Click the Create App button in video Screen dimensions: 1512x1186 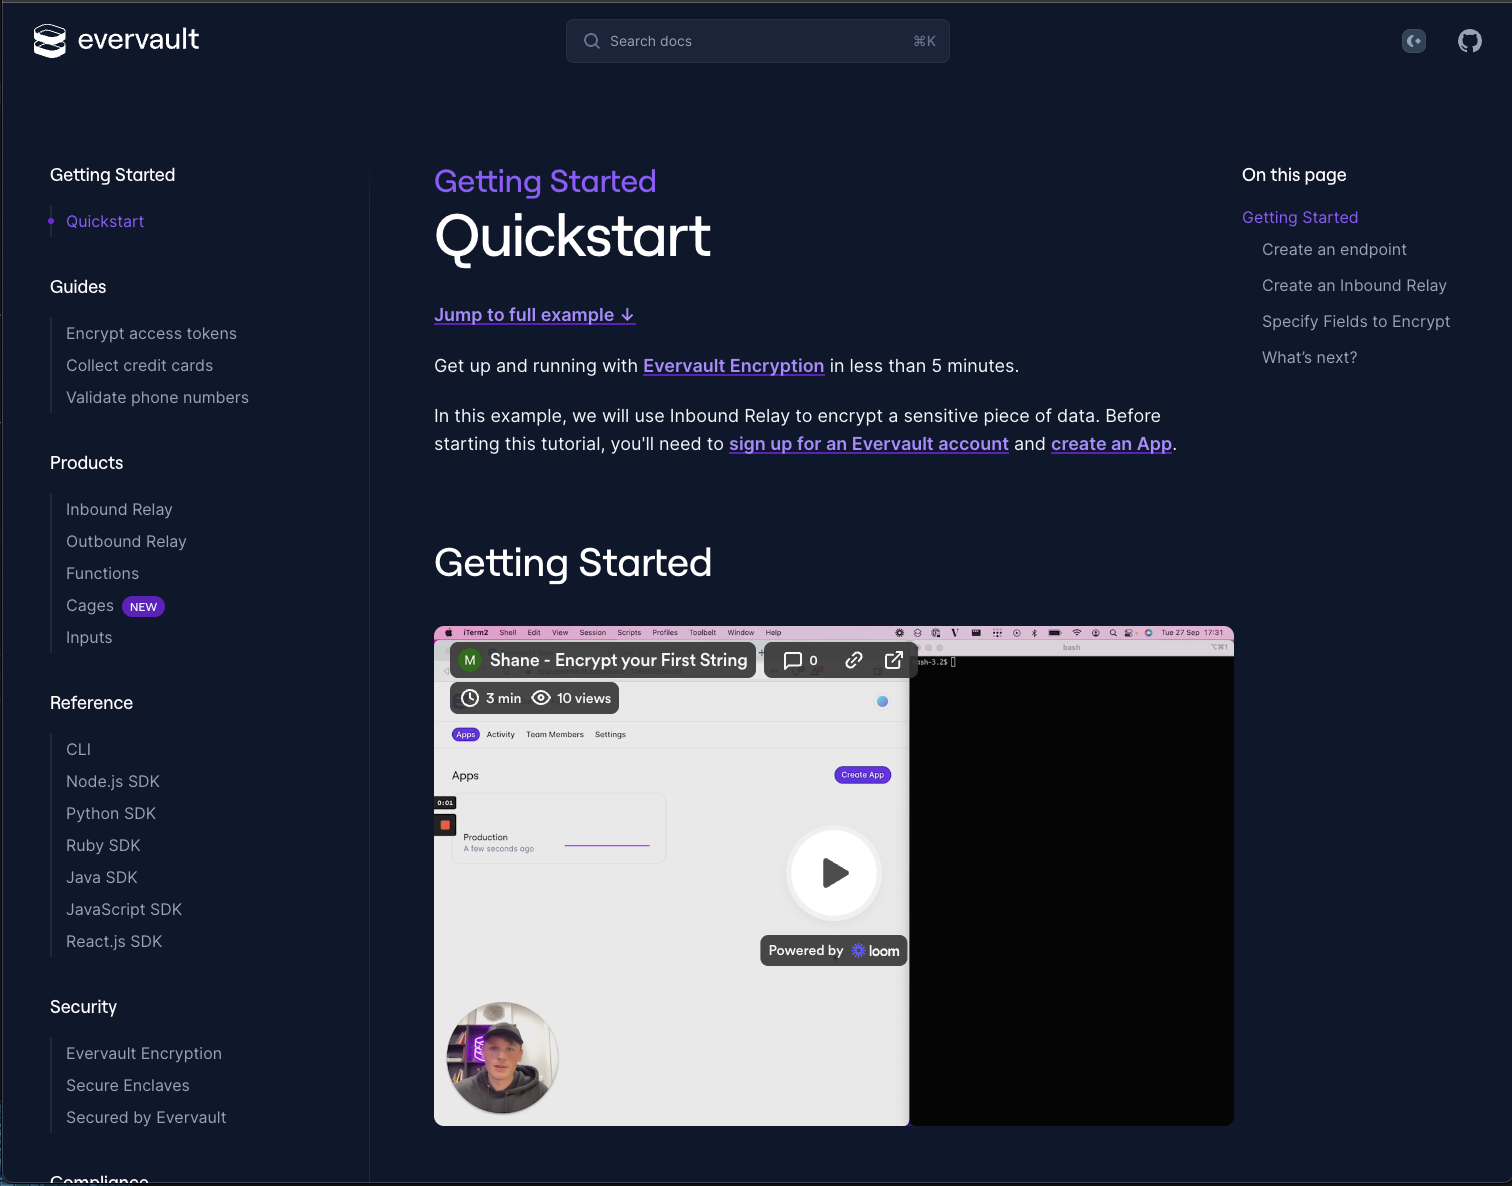[x=863, y=775]
